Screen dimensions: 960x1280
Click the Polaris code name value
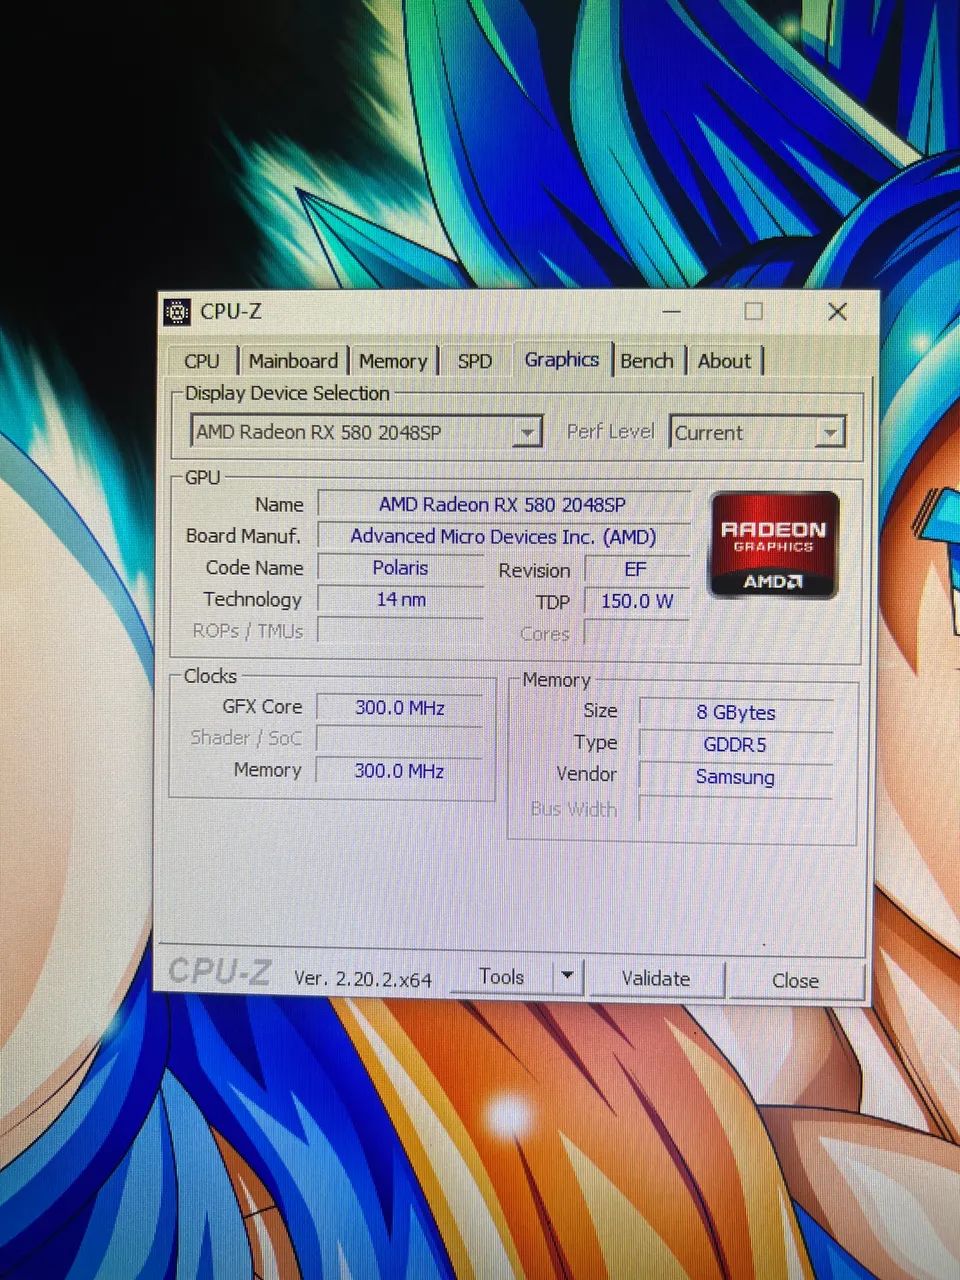tap(400, 568)
